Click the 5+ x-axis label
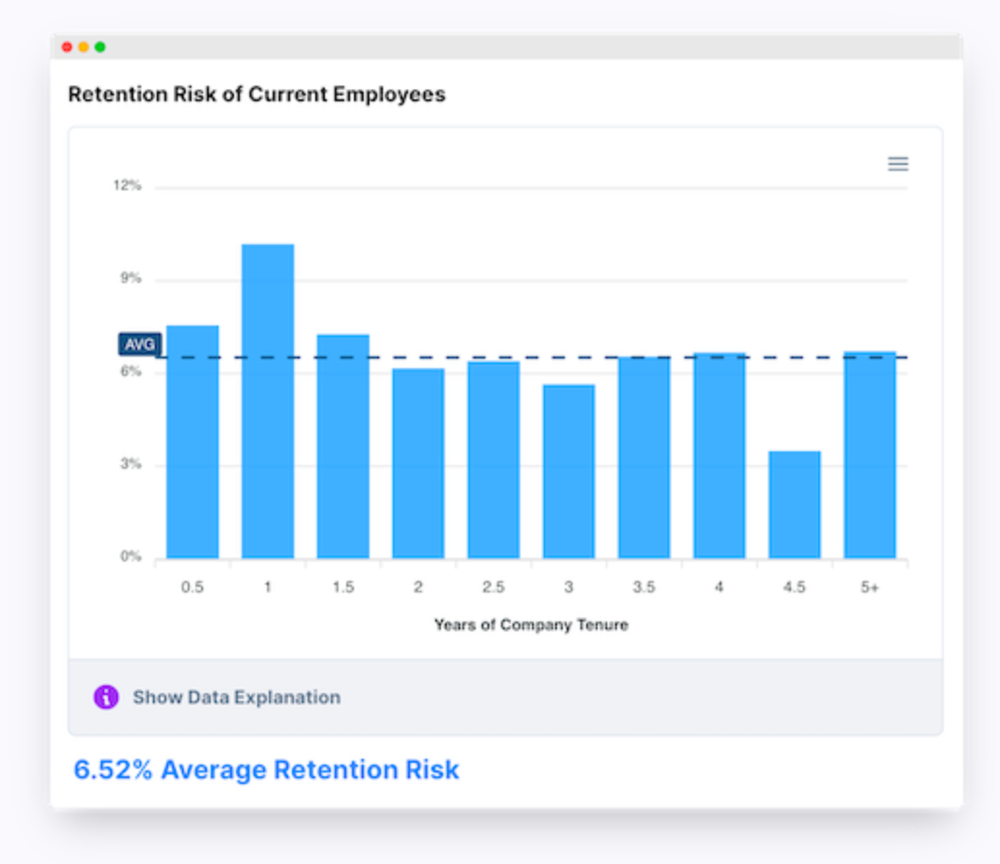Image resolution: width=1000 pixels, height=864 pixels. [870, 587]
